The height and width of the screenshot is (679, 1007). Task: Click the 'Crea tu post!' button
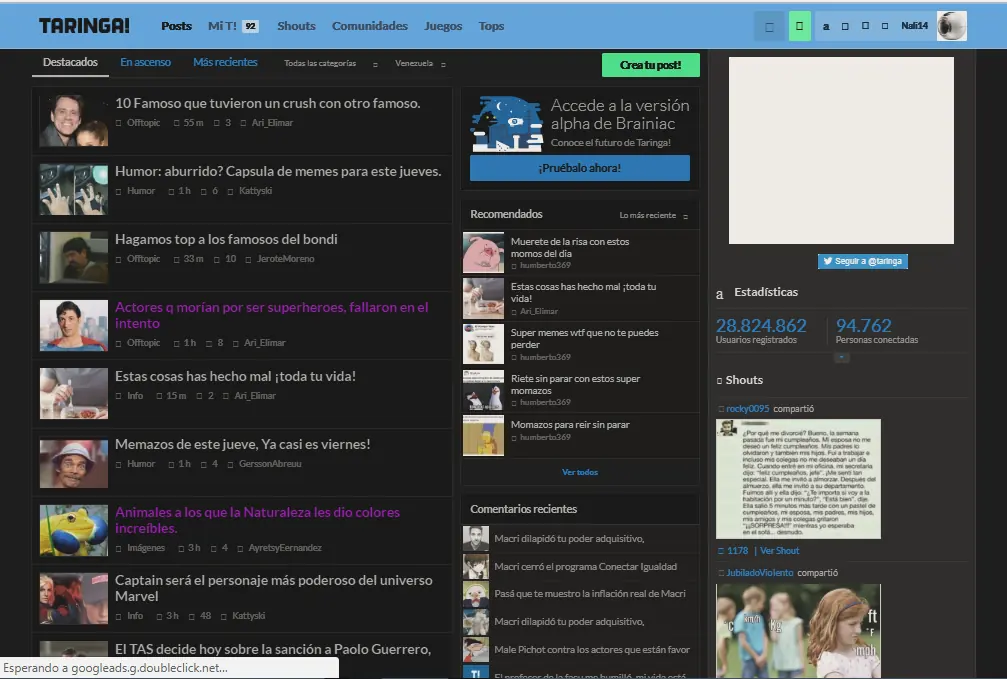pyautogui.click(x=651, y=65)
